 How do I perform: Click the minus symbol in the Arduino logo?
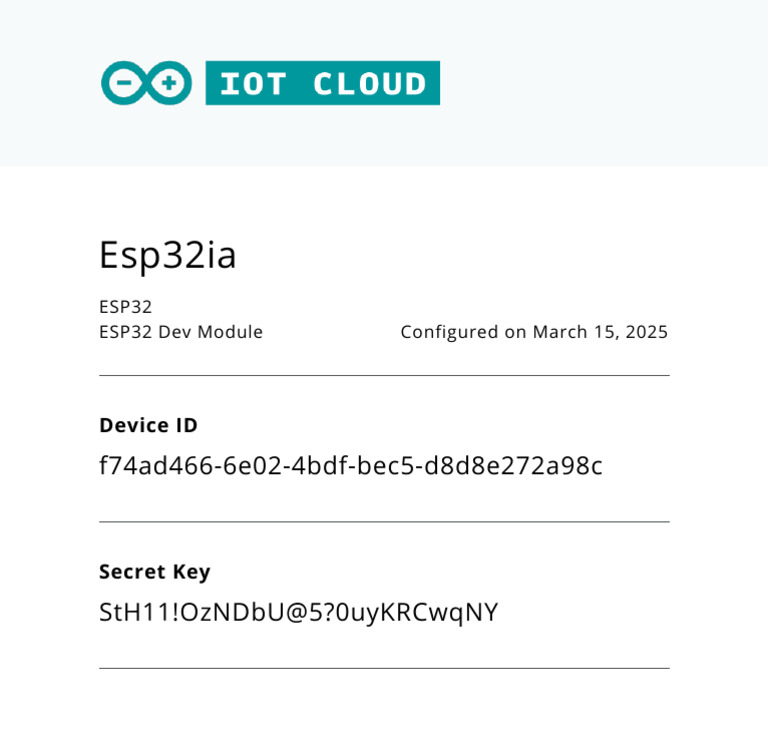pyautogui.click(x=126, y=83)
